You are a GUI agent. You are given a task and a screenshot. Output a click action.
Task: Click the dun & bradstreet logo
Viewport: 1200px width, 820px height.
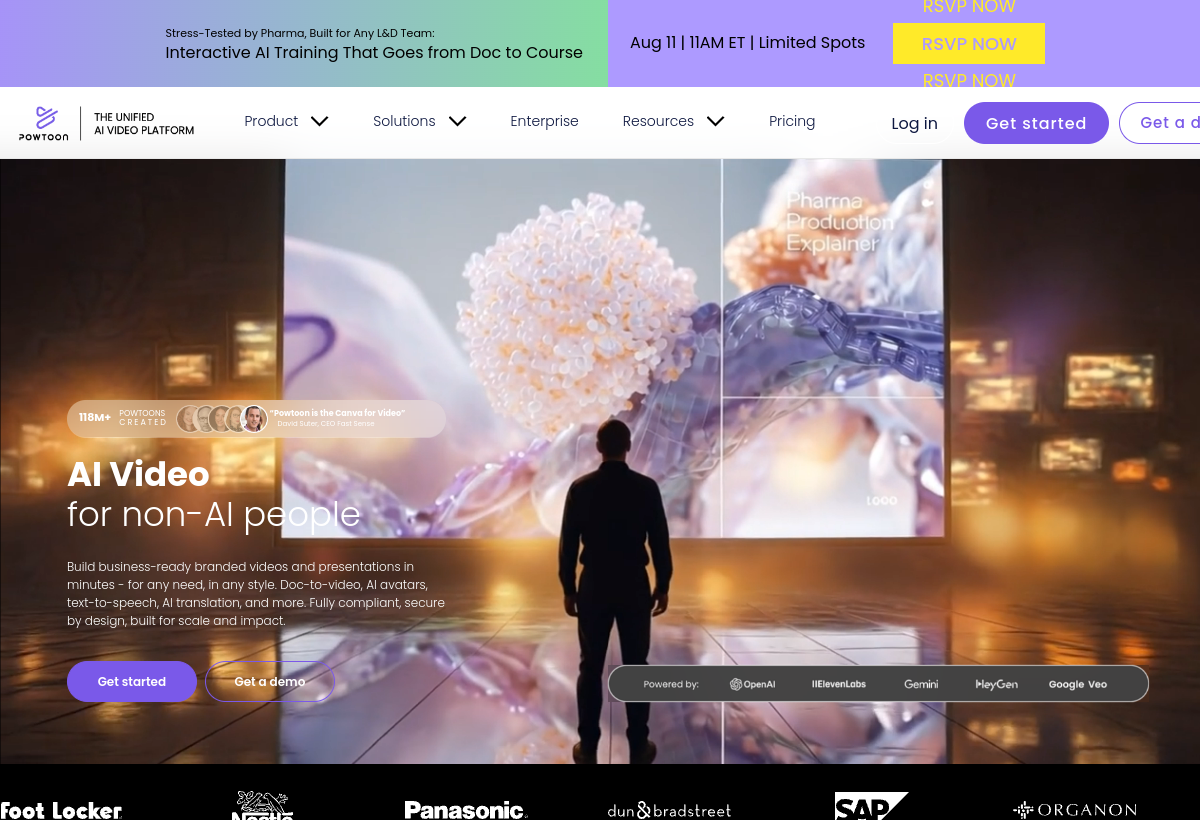click(x=669, y=809)
